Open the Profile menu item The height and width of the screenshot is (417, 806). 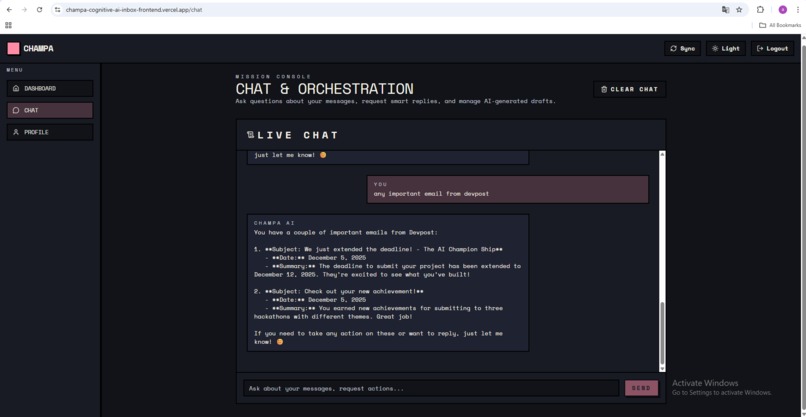[50, 132]
